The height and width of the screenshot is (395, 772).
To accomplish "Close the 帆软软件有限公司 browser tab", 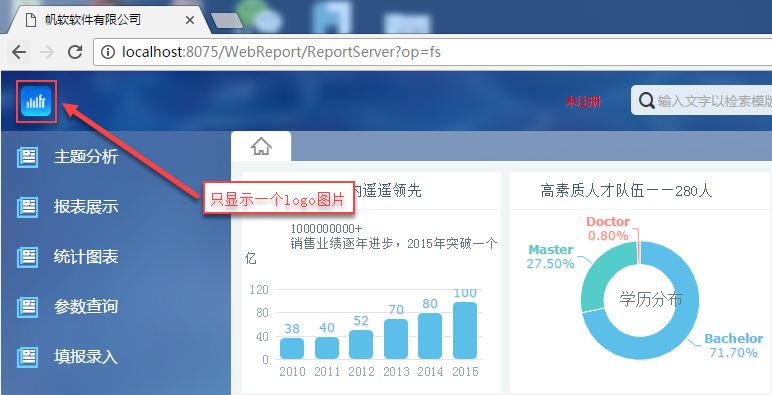I will click(190, 21).
